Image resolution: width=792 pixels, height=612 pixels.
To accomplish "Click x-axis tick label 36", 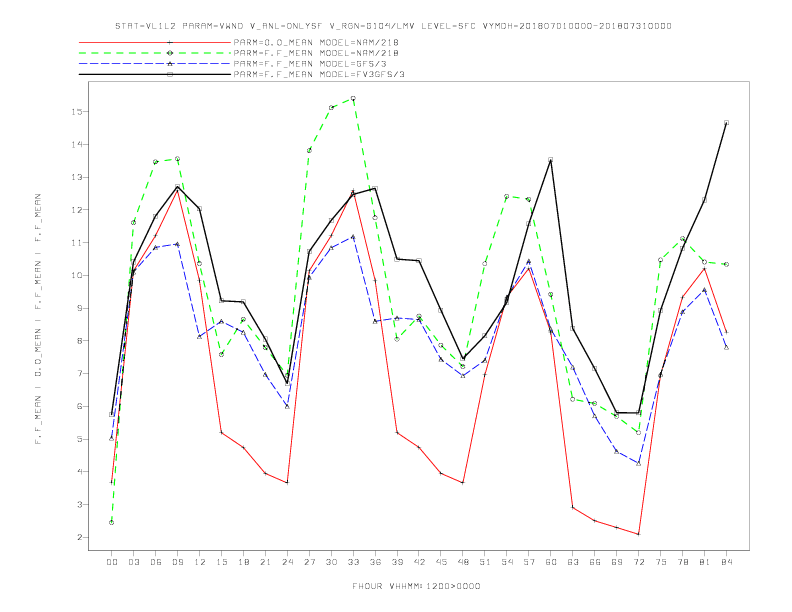I will [x=375, y=562].
